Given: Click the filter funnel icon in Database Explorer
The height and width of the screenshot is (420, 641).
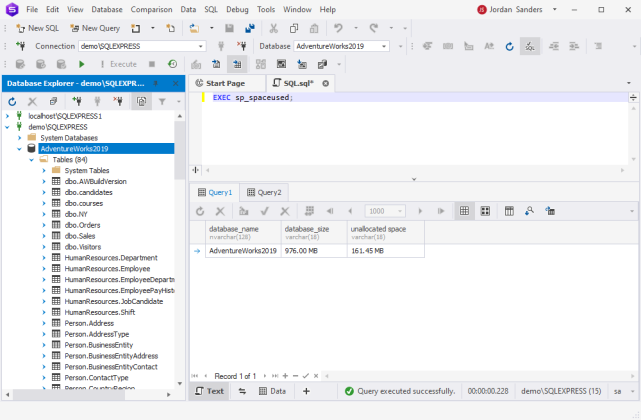Looking at the screenshot, I should pos(162,101).
